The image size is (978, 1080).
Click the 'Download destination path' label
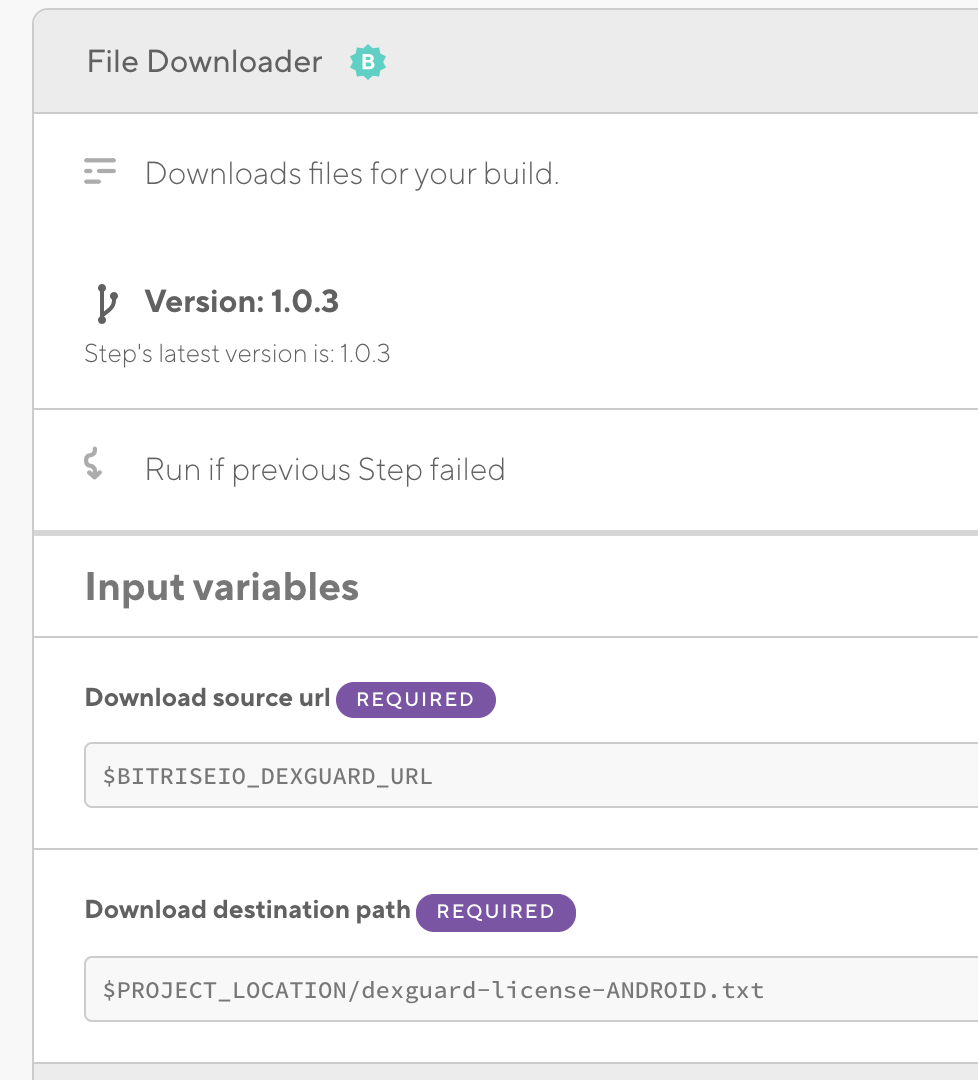247,910
